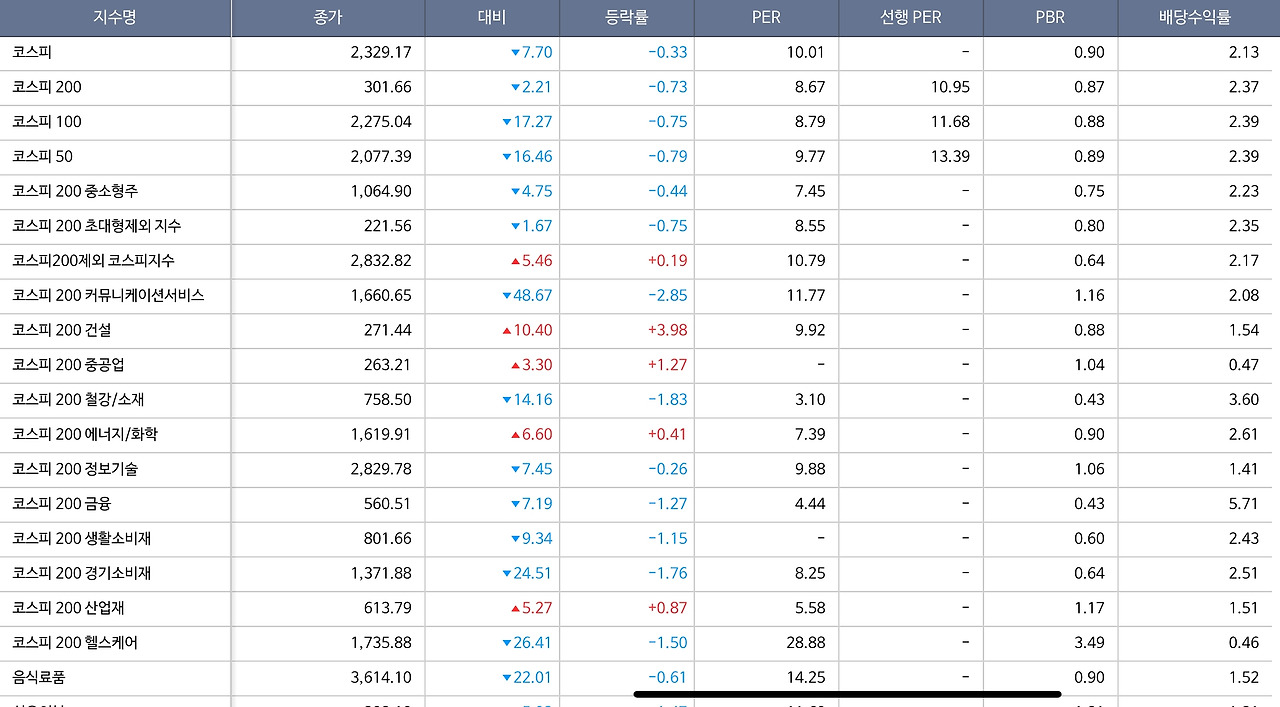Sort by the 종가 column header
This screenshot has height=707, width=1280.
tap(328, 17)
